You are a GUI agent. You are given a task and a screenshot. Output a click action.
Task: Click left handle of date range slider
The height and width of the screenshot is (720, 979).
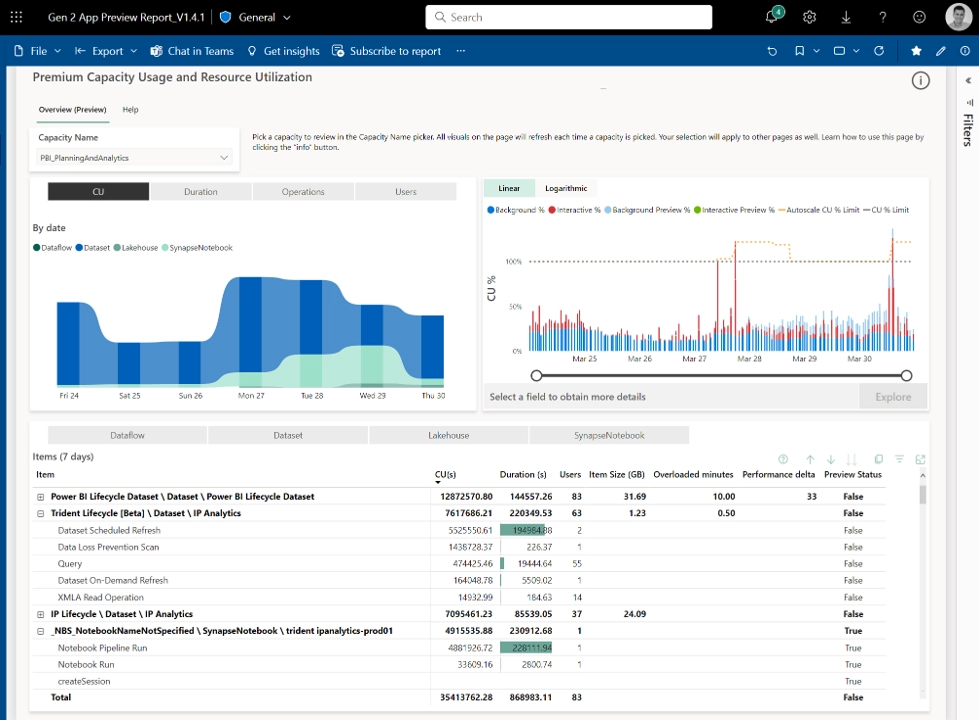point(536,375)
